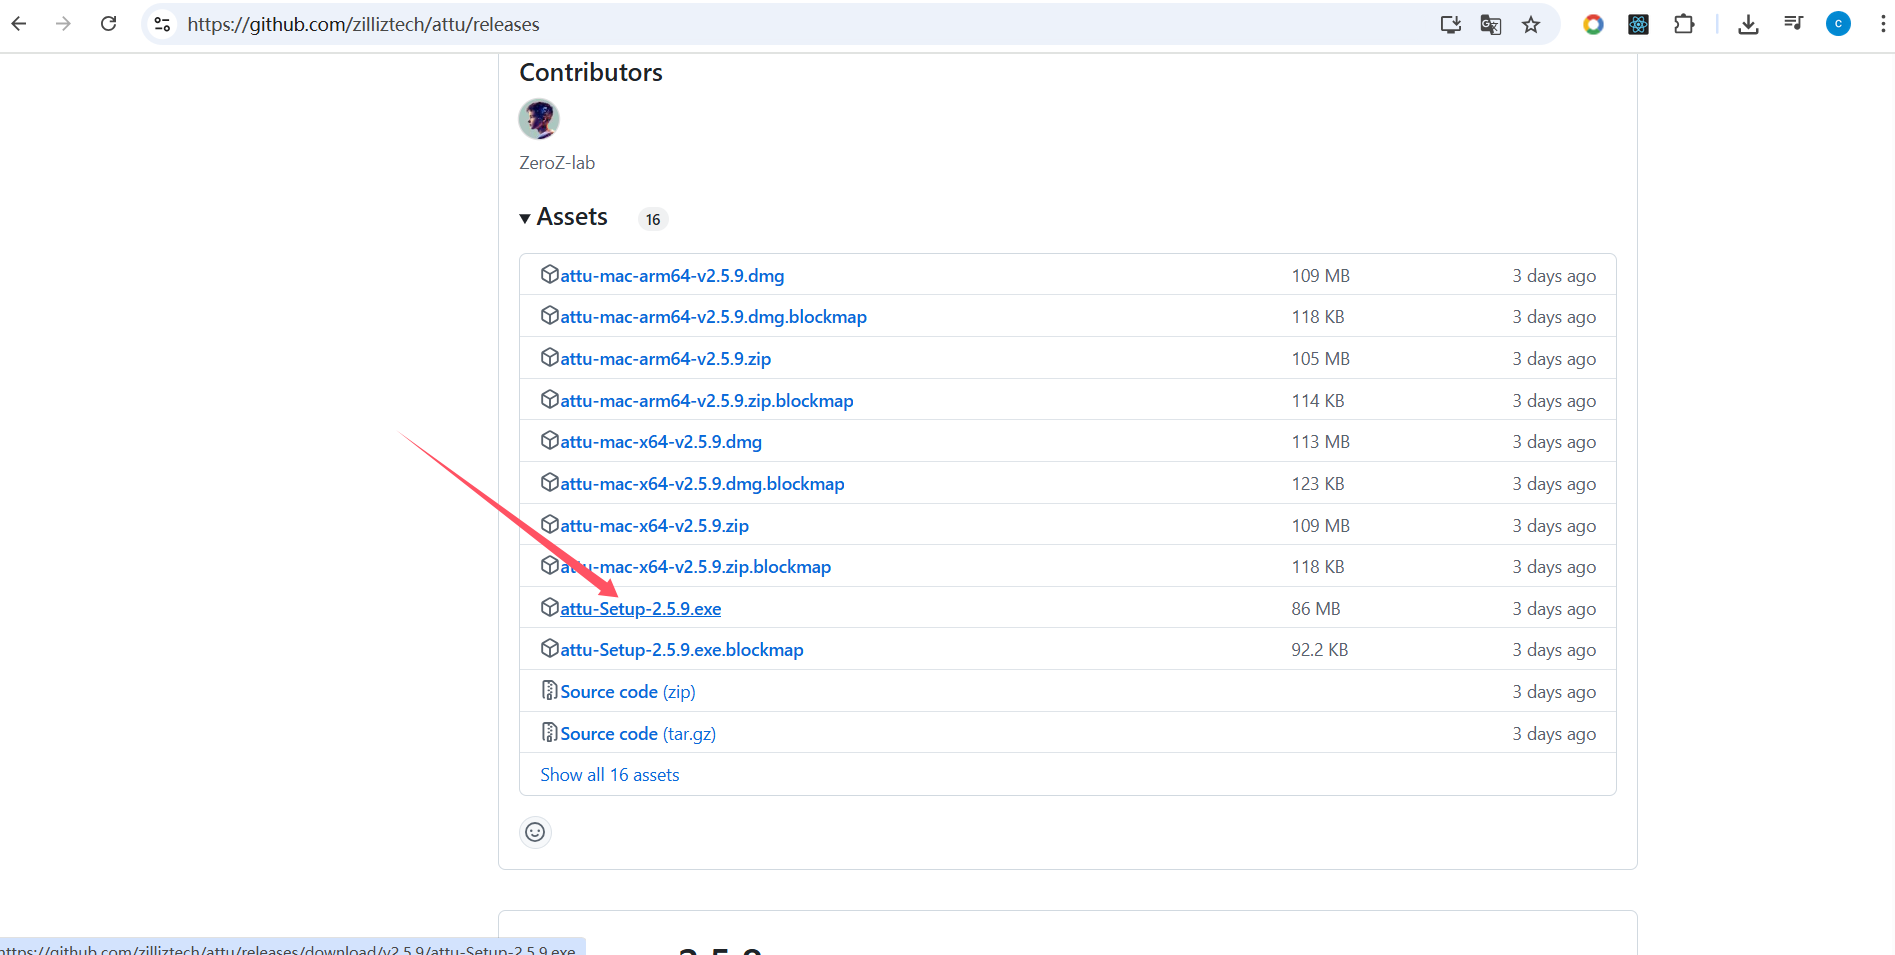Click package icon beside attu-mac-x64-v2.5.9.dmg

pos(549,440)
